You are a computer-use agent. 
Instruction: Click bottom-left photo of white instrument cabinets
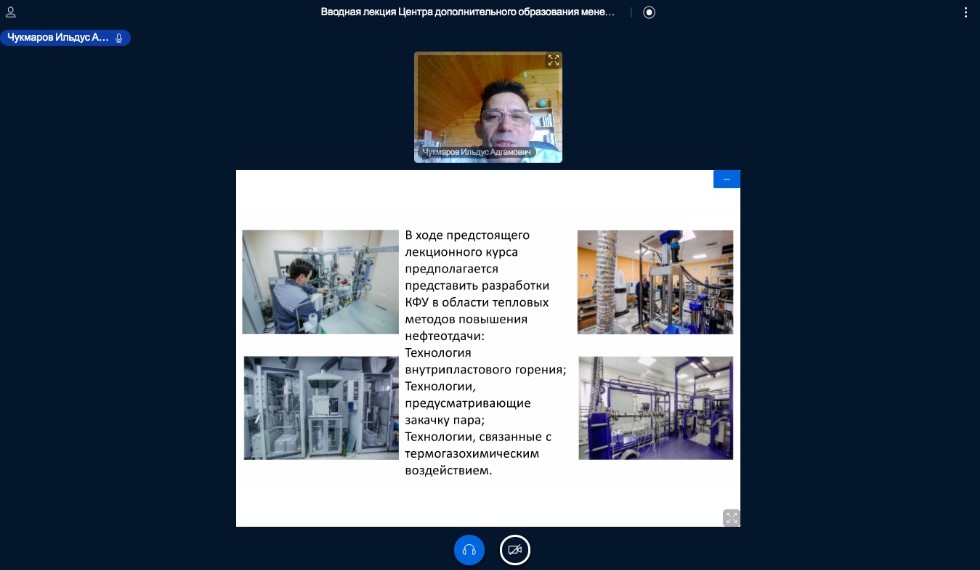click(320, 408)
